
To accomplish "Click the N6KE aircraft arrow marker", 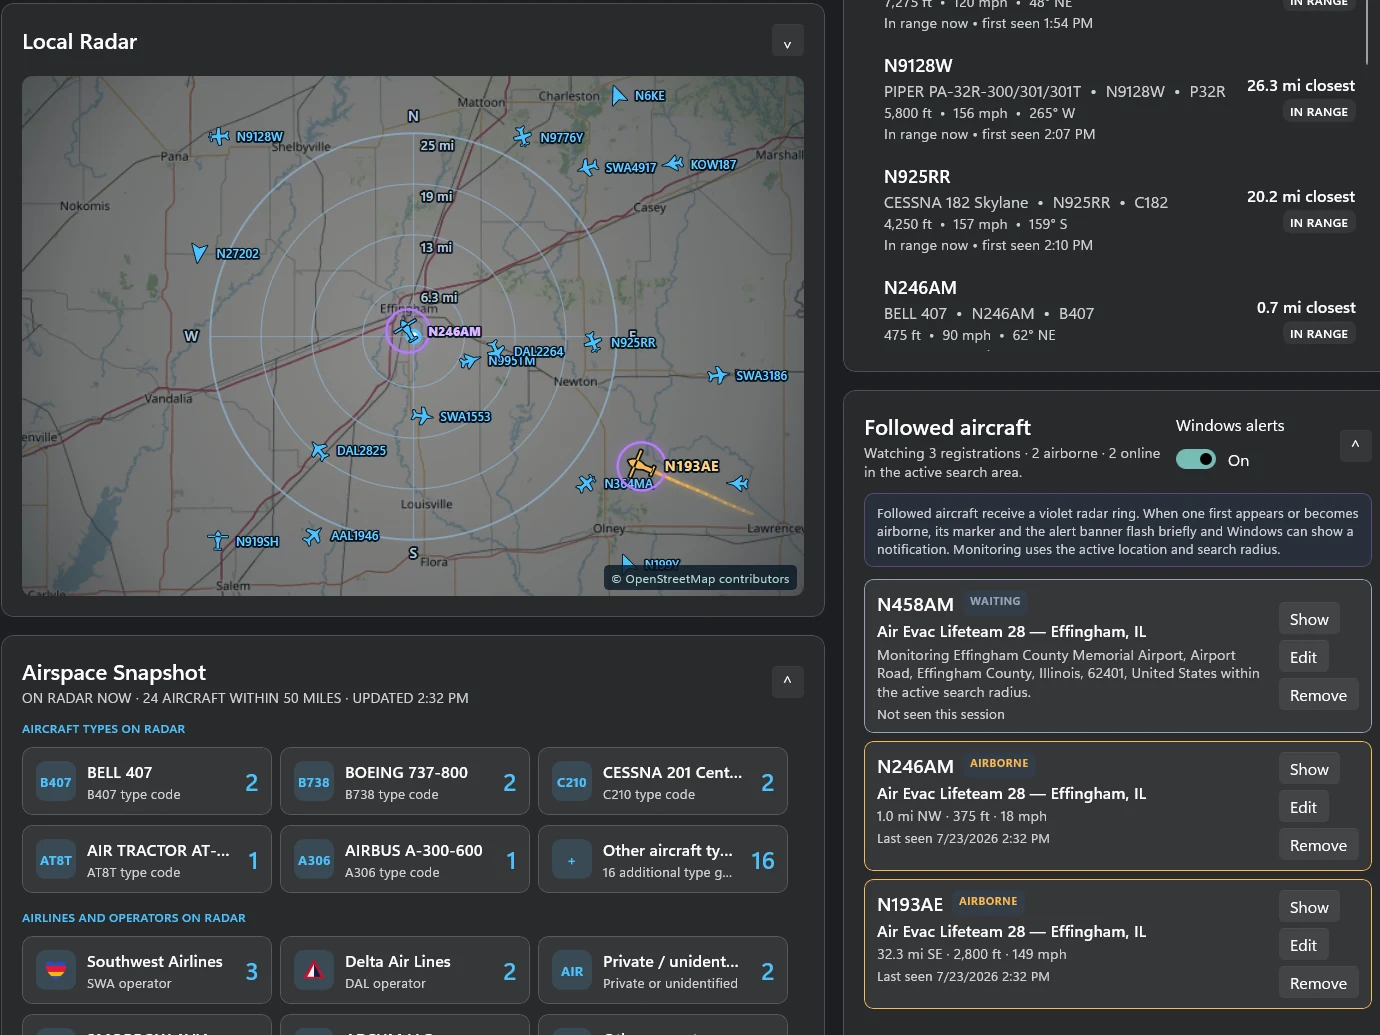I will coord(619,95).
